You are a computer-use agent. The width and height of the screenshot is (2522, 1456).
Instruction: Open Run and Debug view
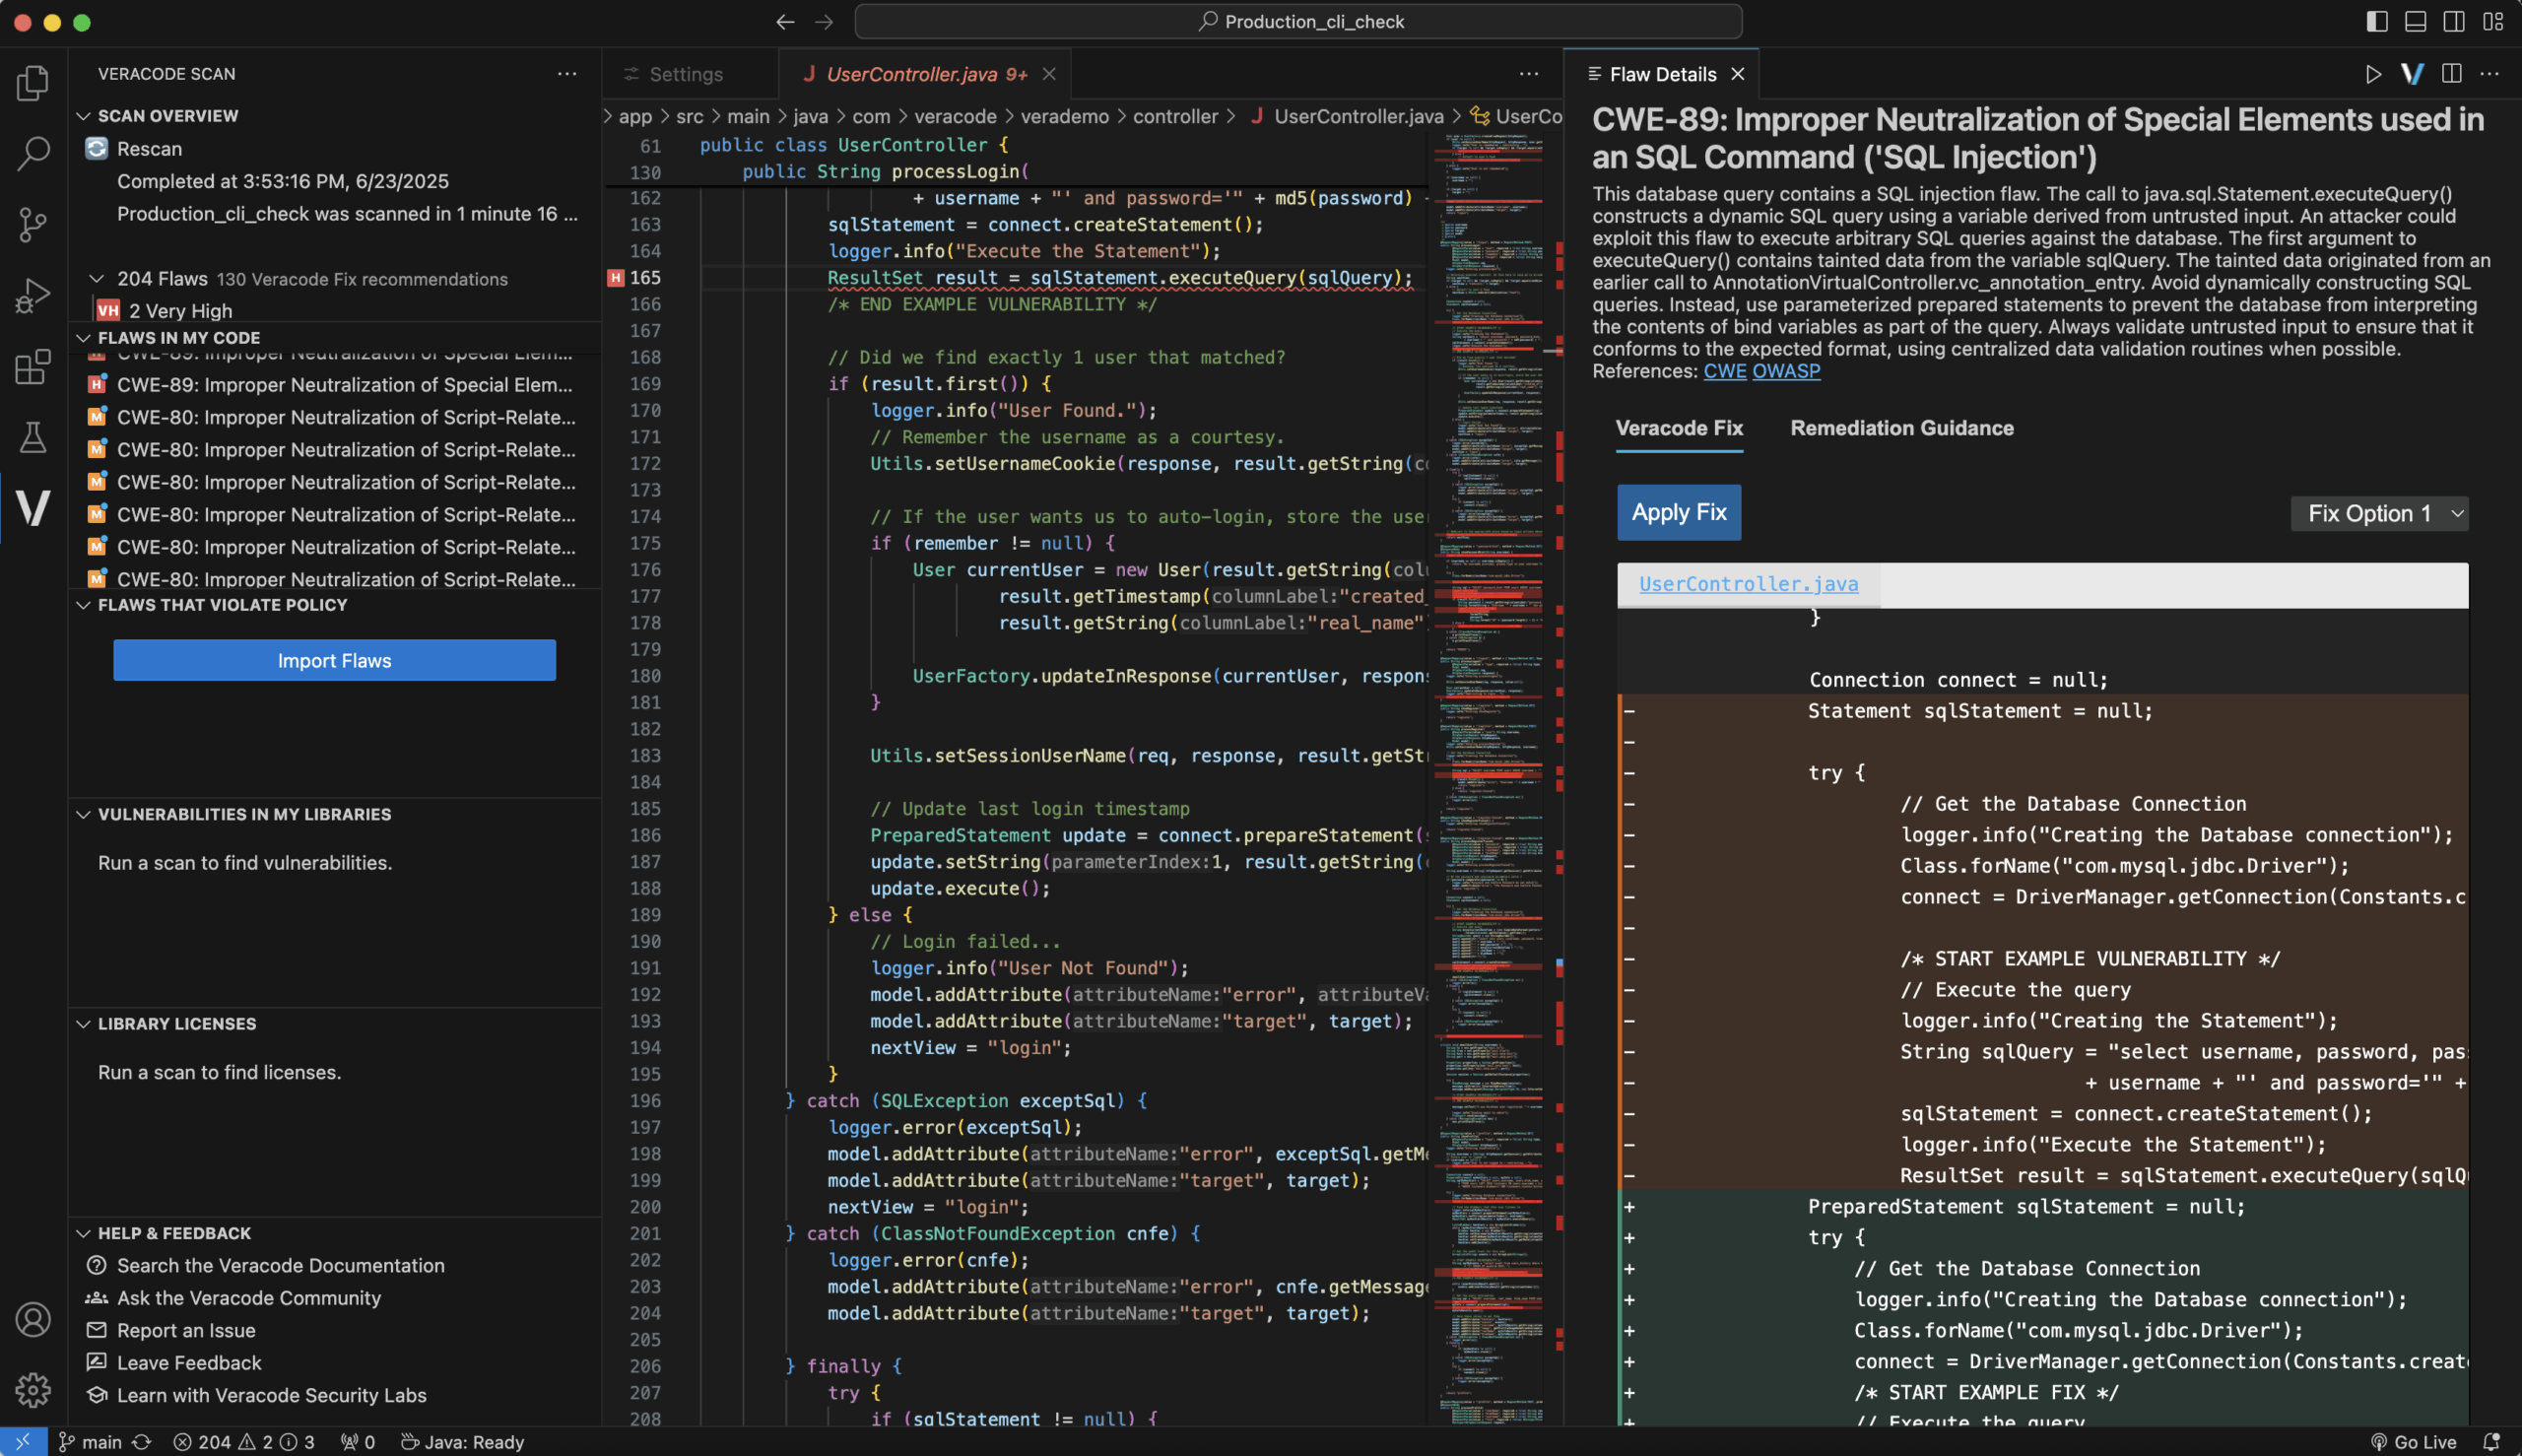[x=33, y=296]
